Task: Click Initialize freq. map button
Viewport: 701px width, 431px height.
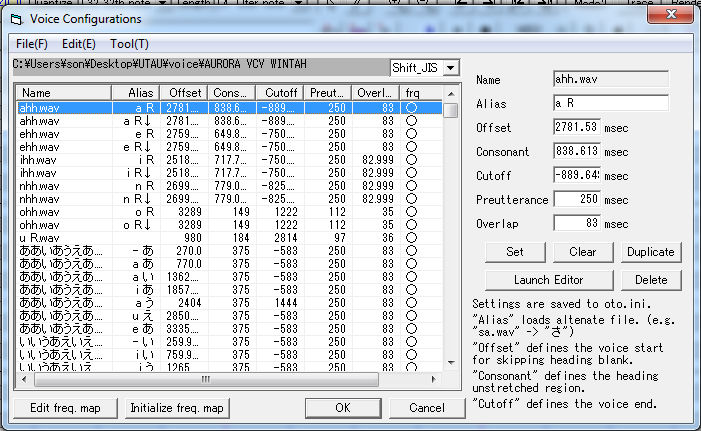Action: pos(176,408)
